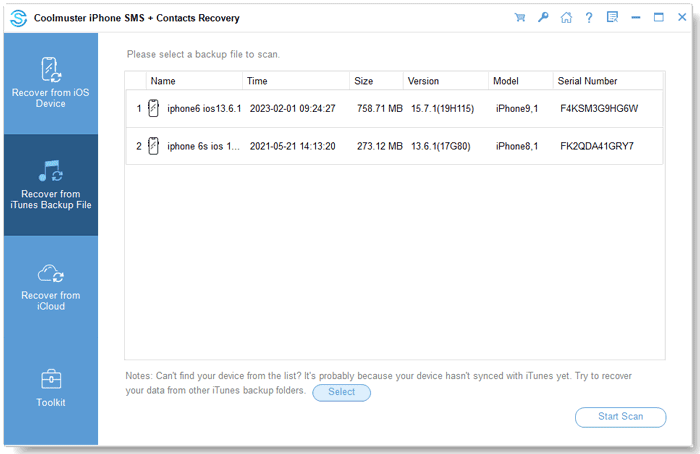Click row number 1 cell

[139, 108]
